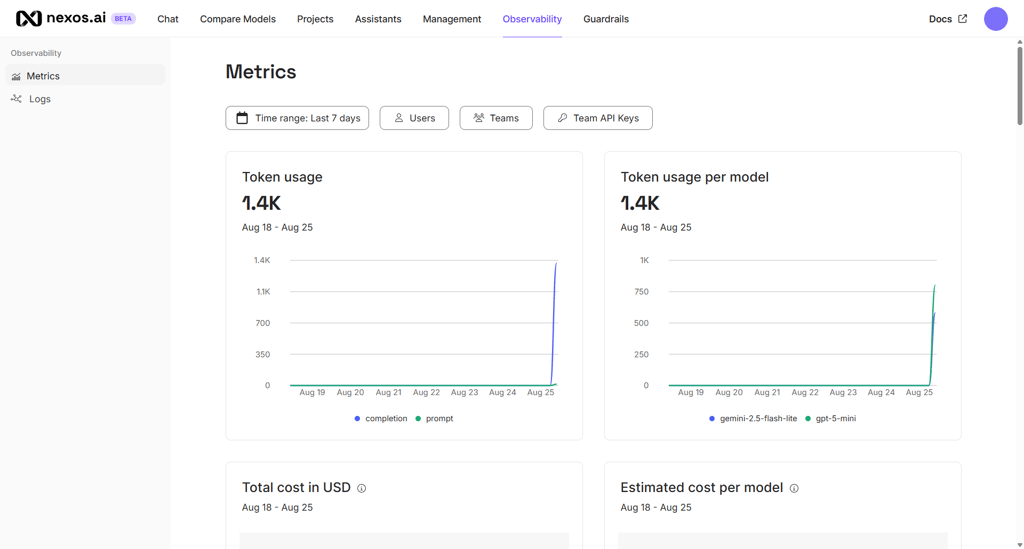Open the Projects section

pos(315,19)
